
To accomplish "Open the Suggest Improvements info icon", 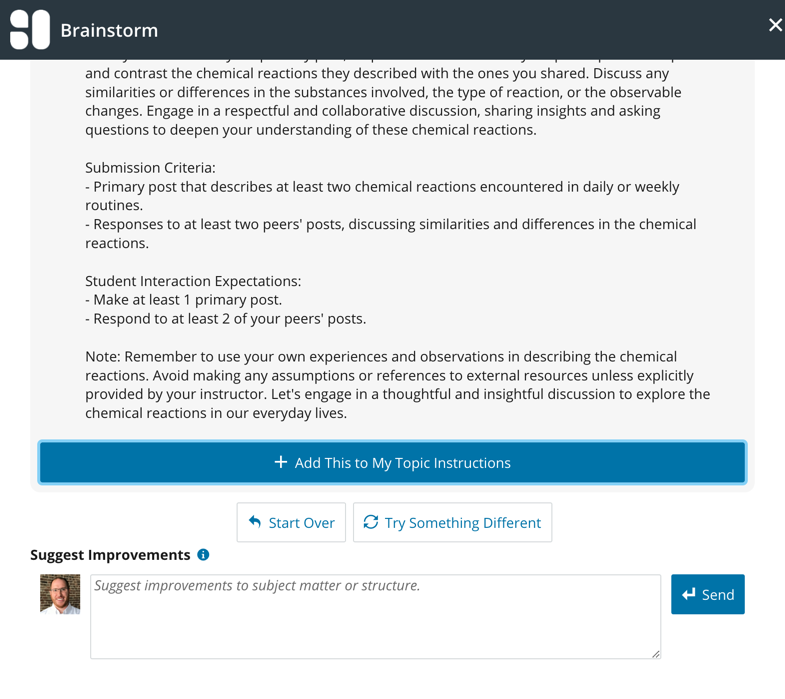I will [203, 555].
